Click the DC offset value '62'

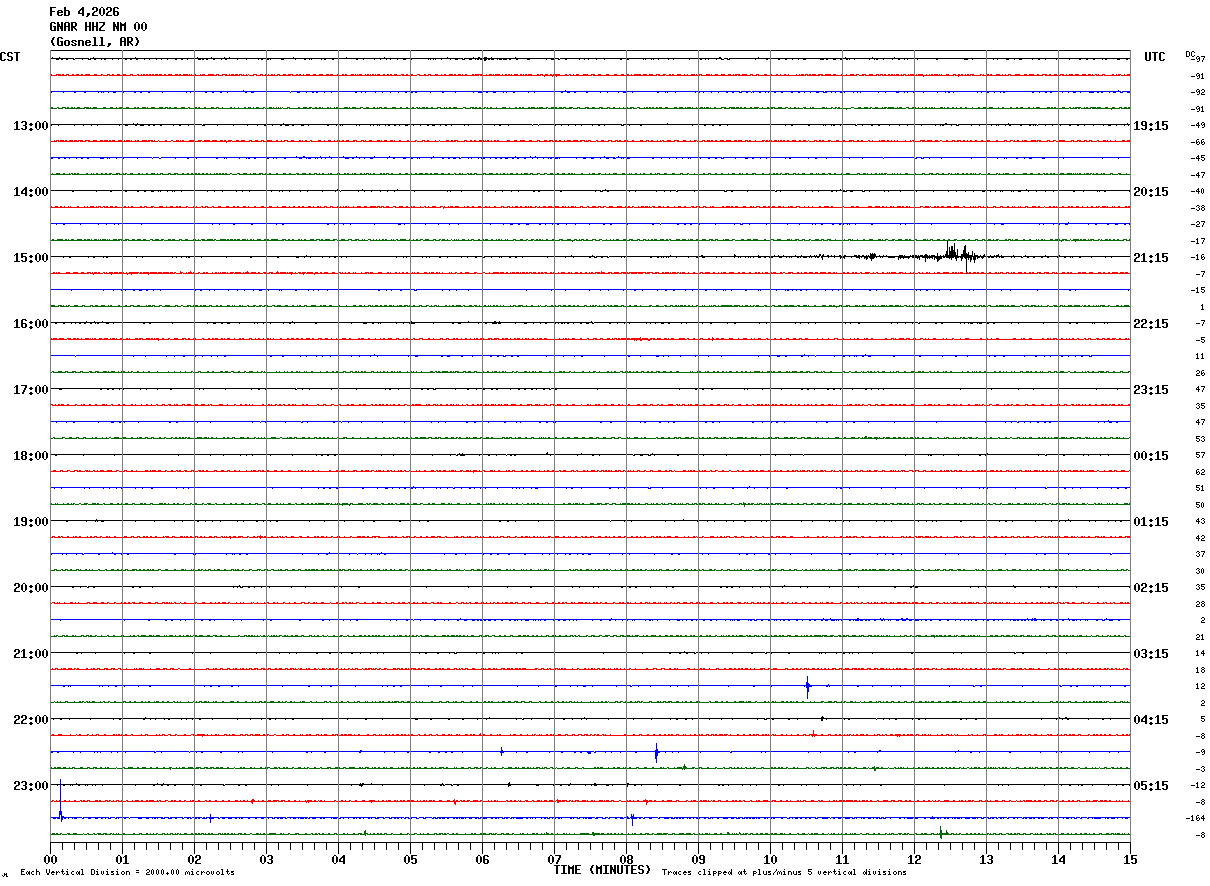click(1200, 472)
